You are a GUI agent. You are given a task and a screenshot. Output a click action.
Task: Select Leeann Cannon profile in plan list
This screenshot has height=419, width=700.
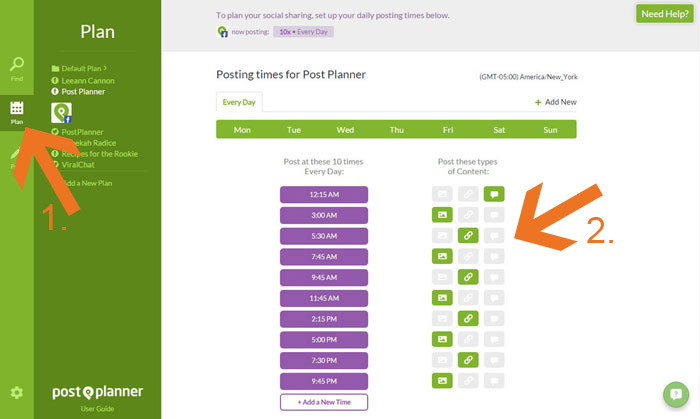click(x=83, y=81)
